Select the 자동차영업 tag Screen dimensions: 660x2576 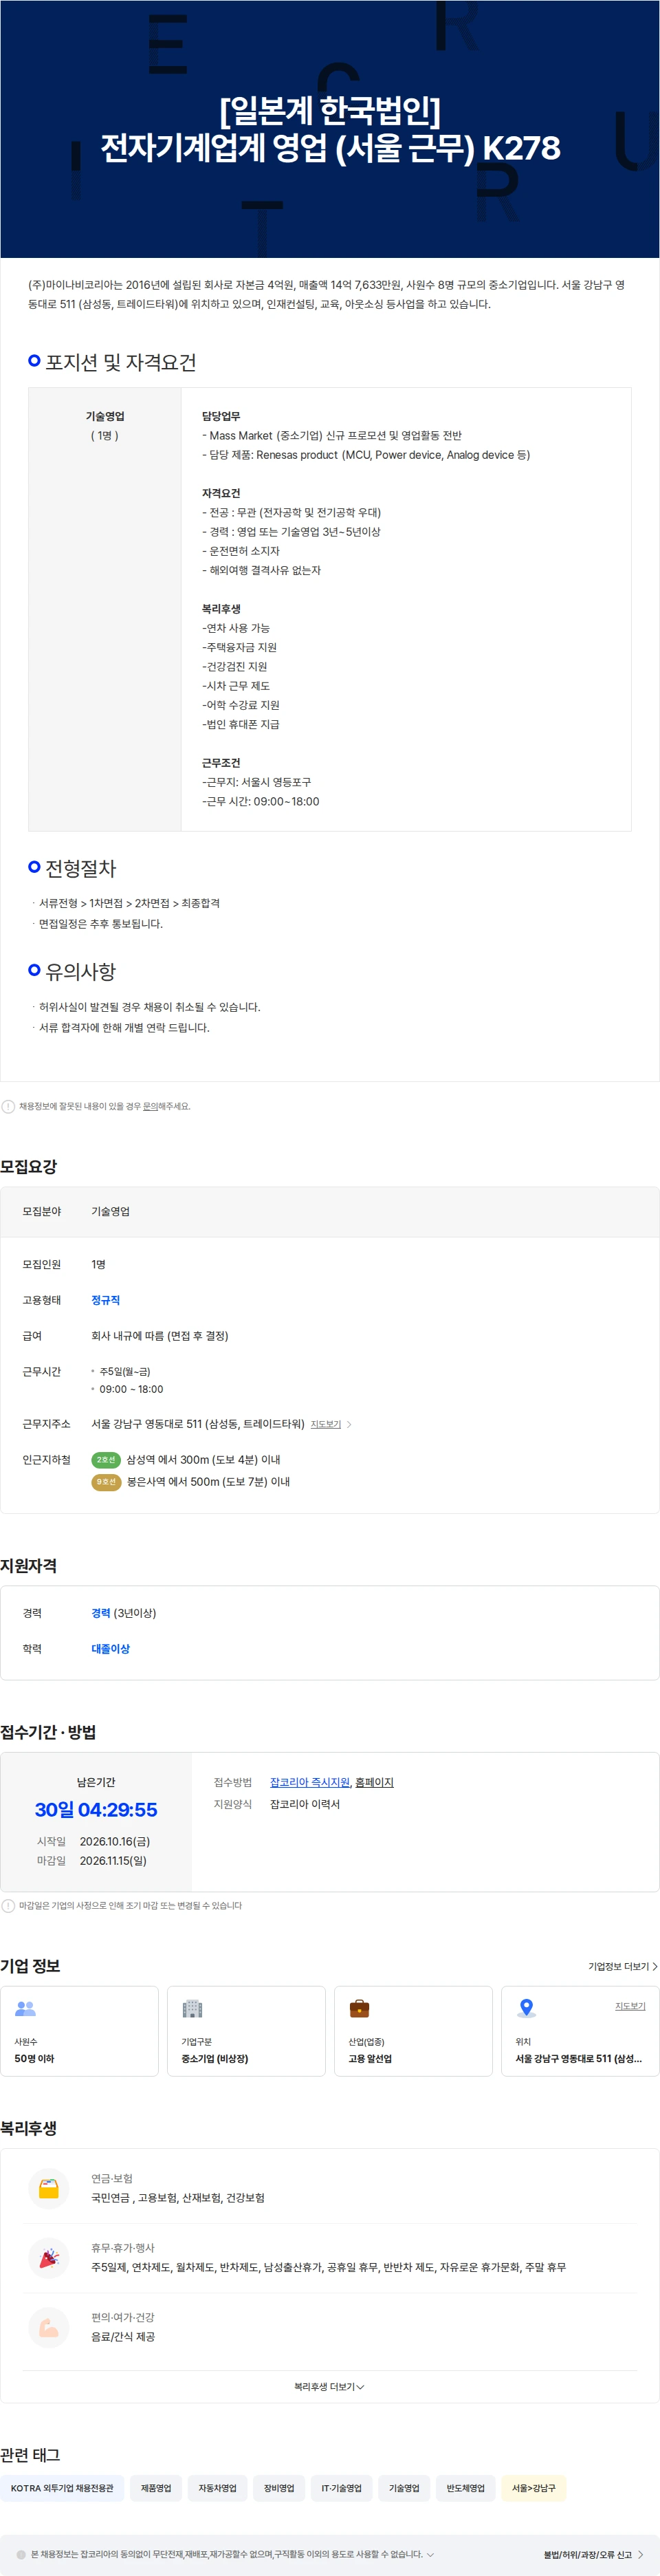[x=217, y=2488]
